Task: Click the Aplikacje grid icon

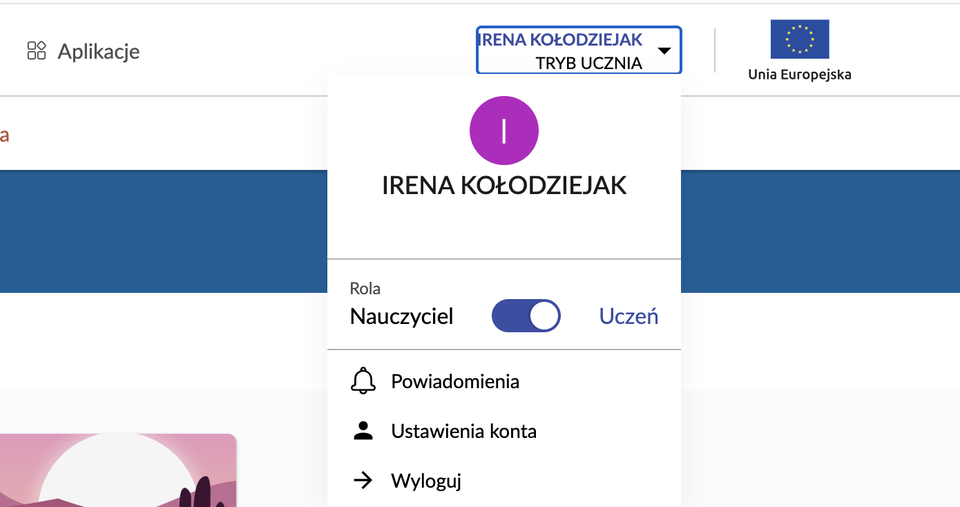Action: point(37,51)
